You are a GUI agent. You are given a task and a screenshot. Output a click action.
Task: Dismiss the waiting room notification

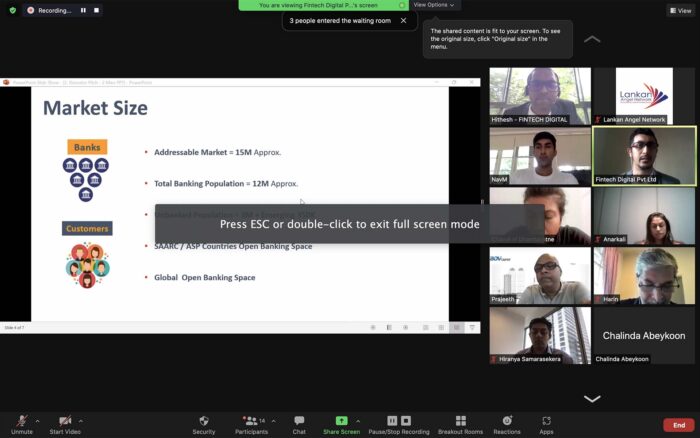[404, 21]
